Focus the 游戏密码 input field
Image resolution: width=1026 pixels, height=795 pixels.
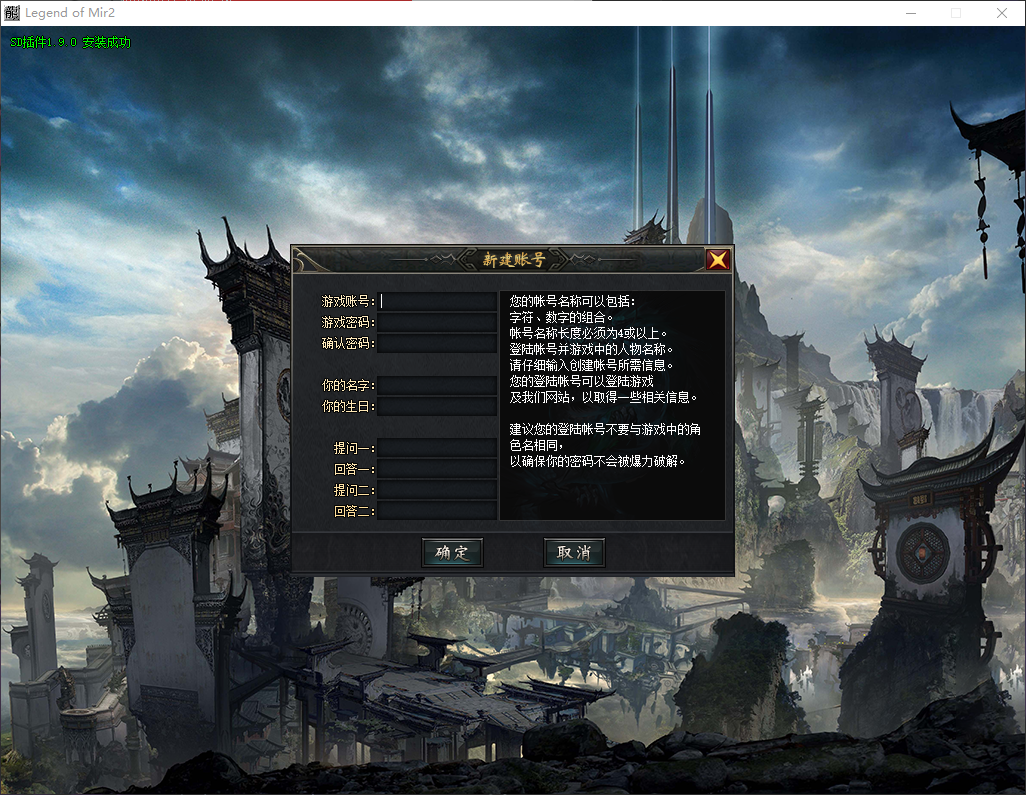(x=436, y=322)
